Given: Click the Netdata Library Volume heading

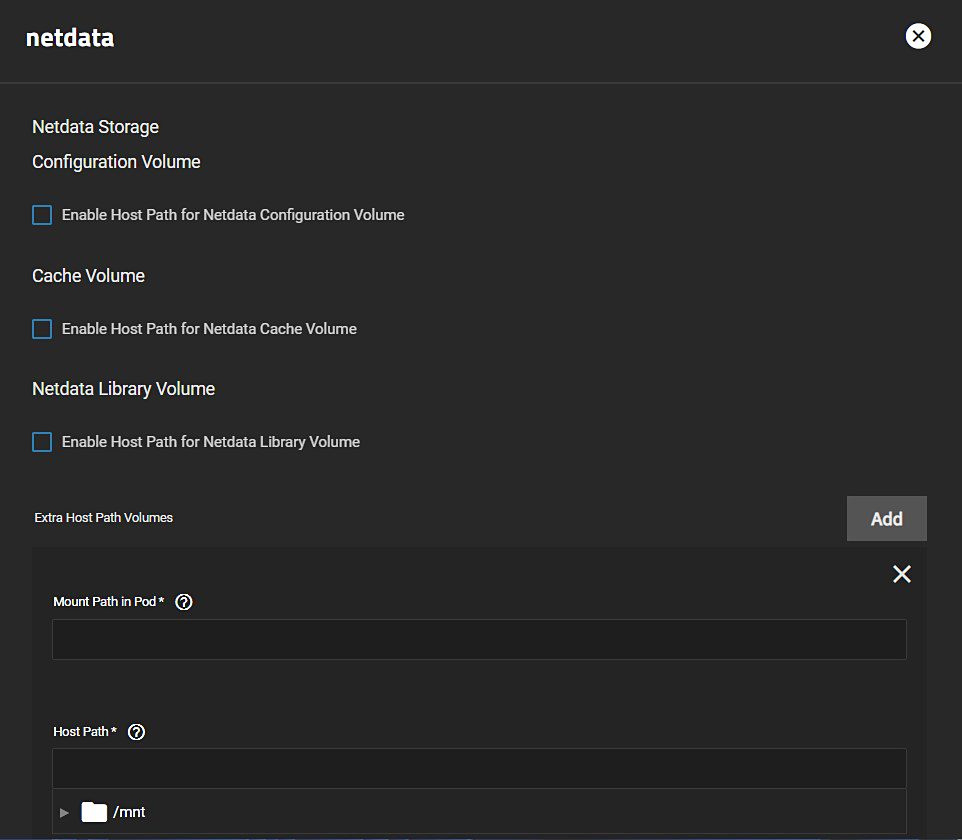Looking at the screenshot, I should tap(123, 389).
